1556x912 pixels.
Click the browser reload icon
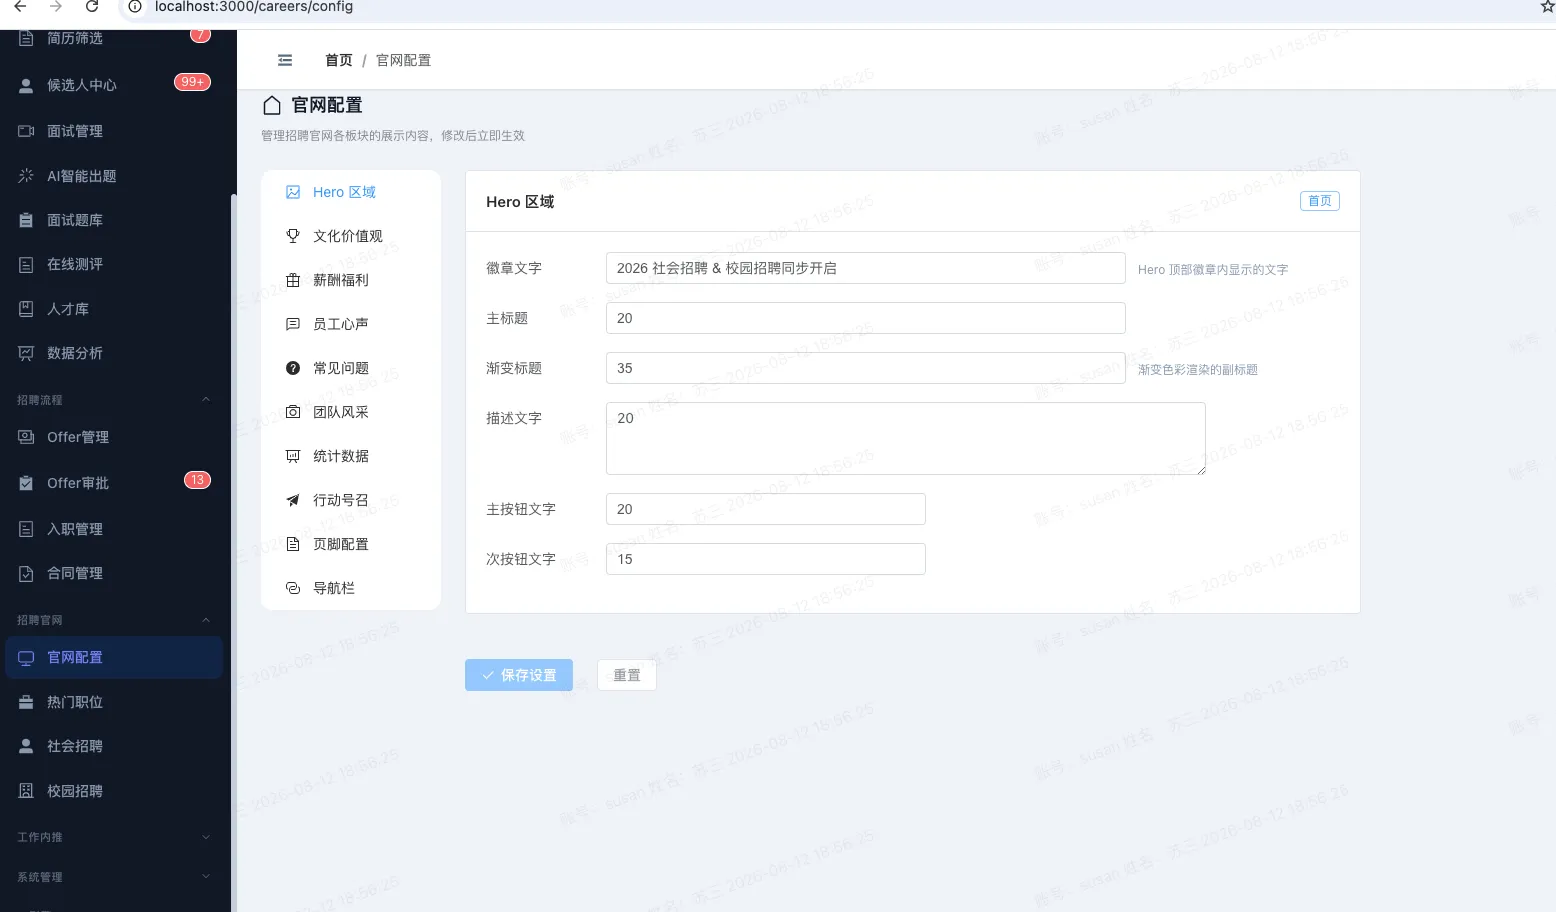(92, 7)
